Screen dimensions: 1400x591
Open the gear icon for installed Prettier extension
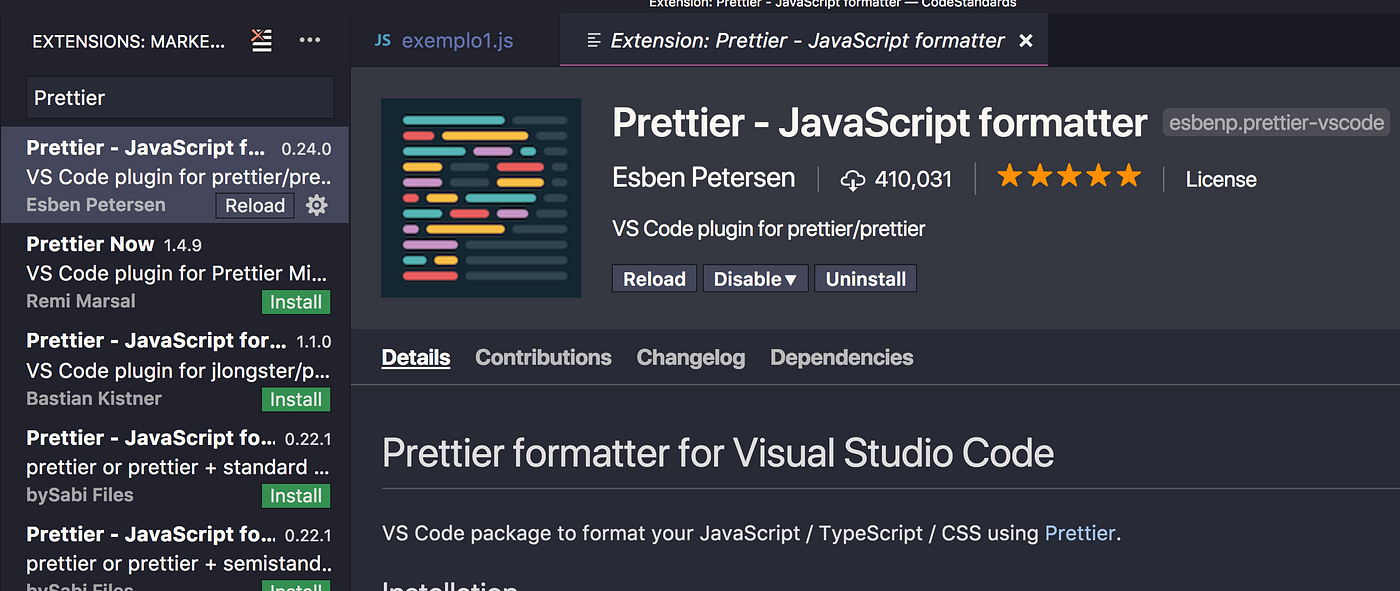point(316,205)
